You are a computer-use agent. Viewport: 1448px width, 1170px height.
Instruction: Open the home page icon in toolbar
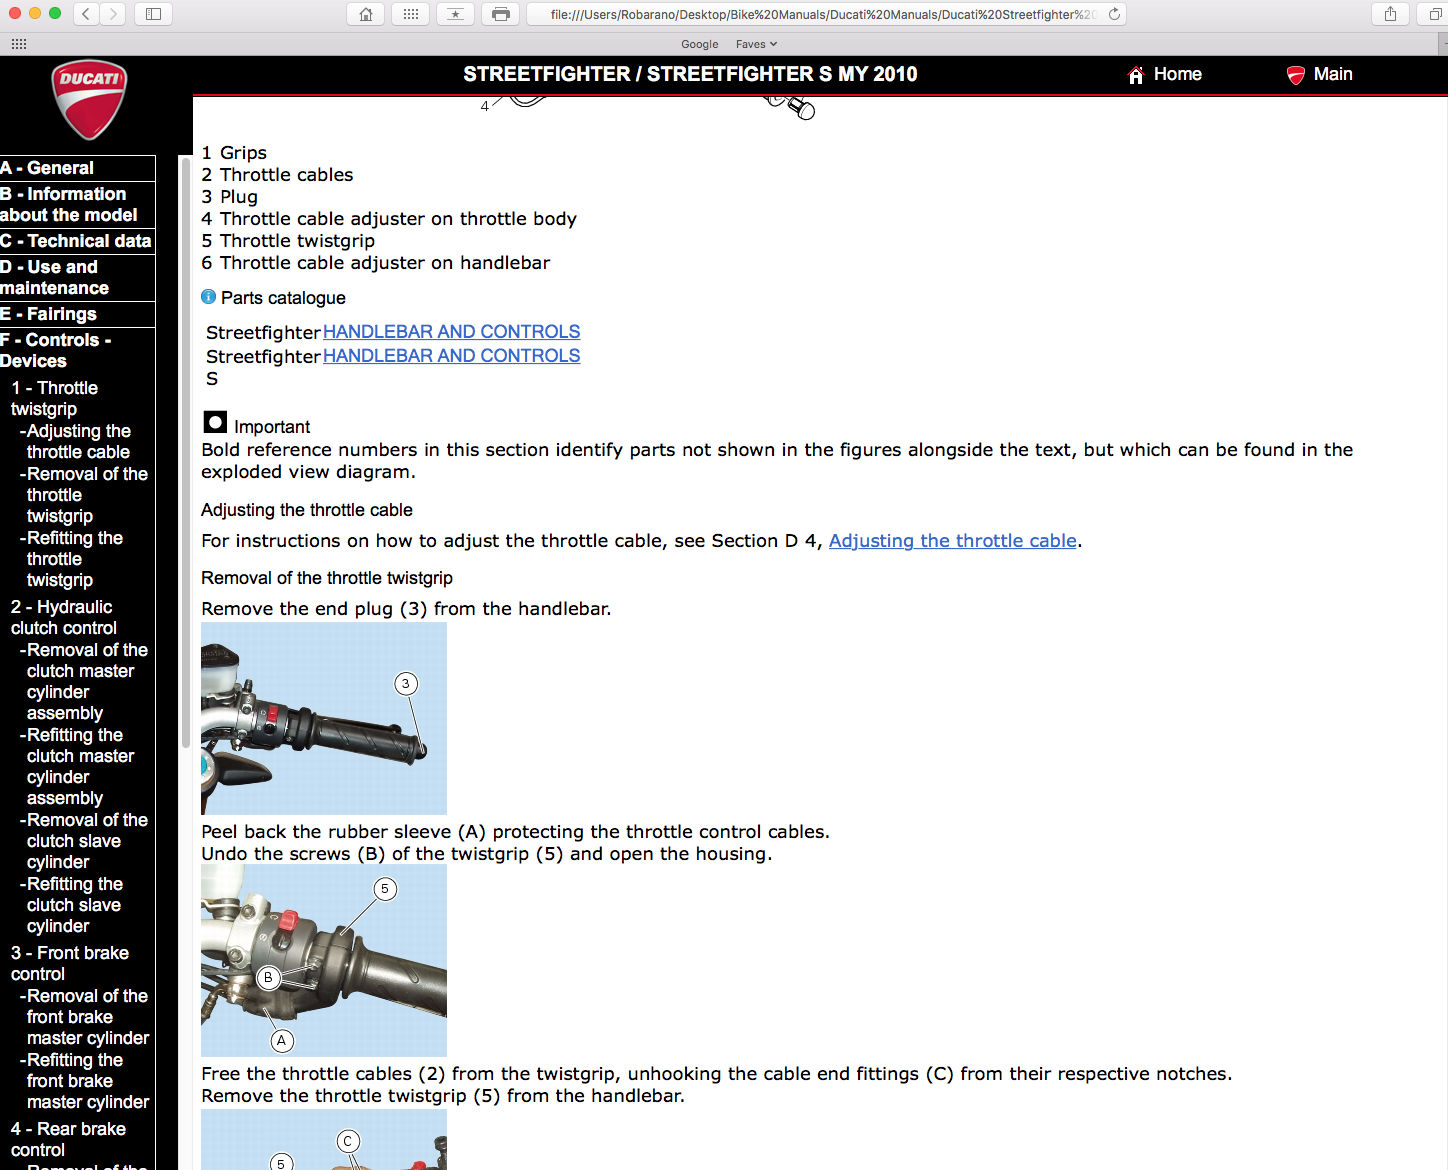click(366, 14)
